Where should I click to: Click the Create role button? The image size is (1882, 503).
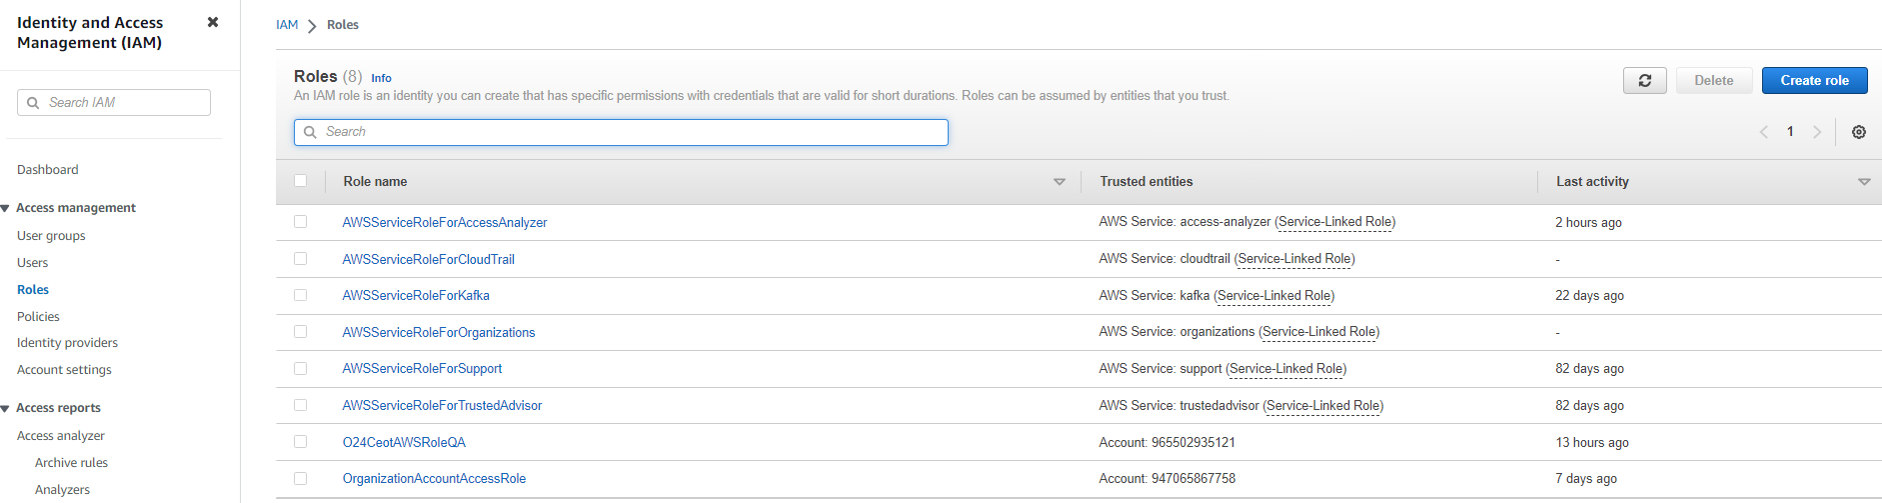click(x=1813, y=81)
